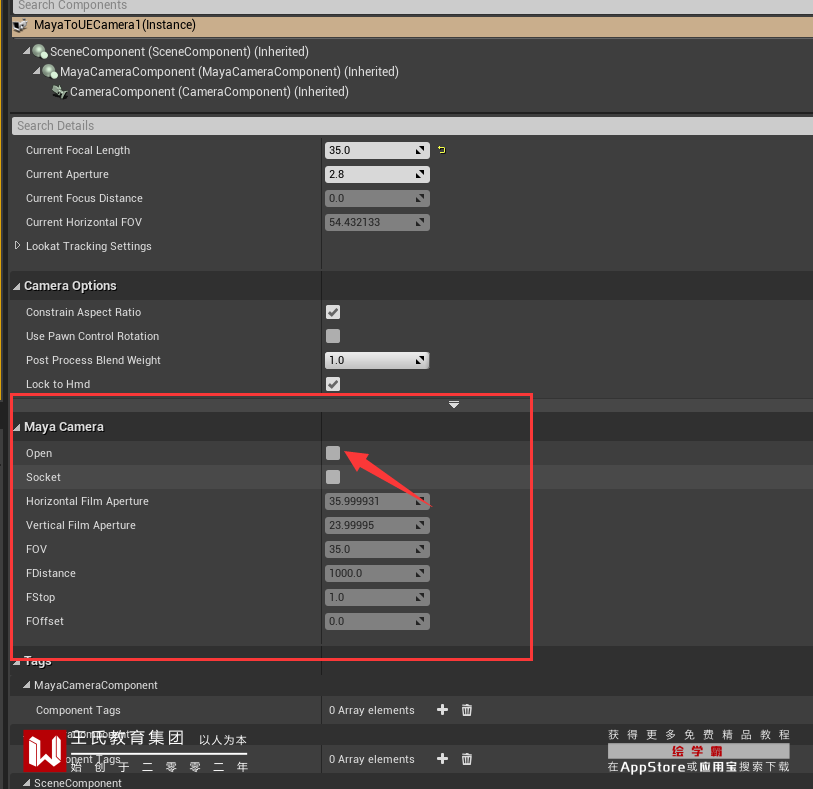Collapse the Camera Options section
Screen dimensions: 813x789
[17, 286]
